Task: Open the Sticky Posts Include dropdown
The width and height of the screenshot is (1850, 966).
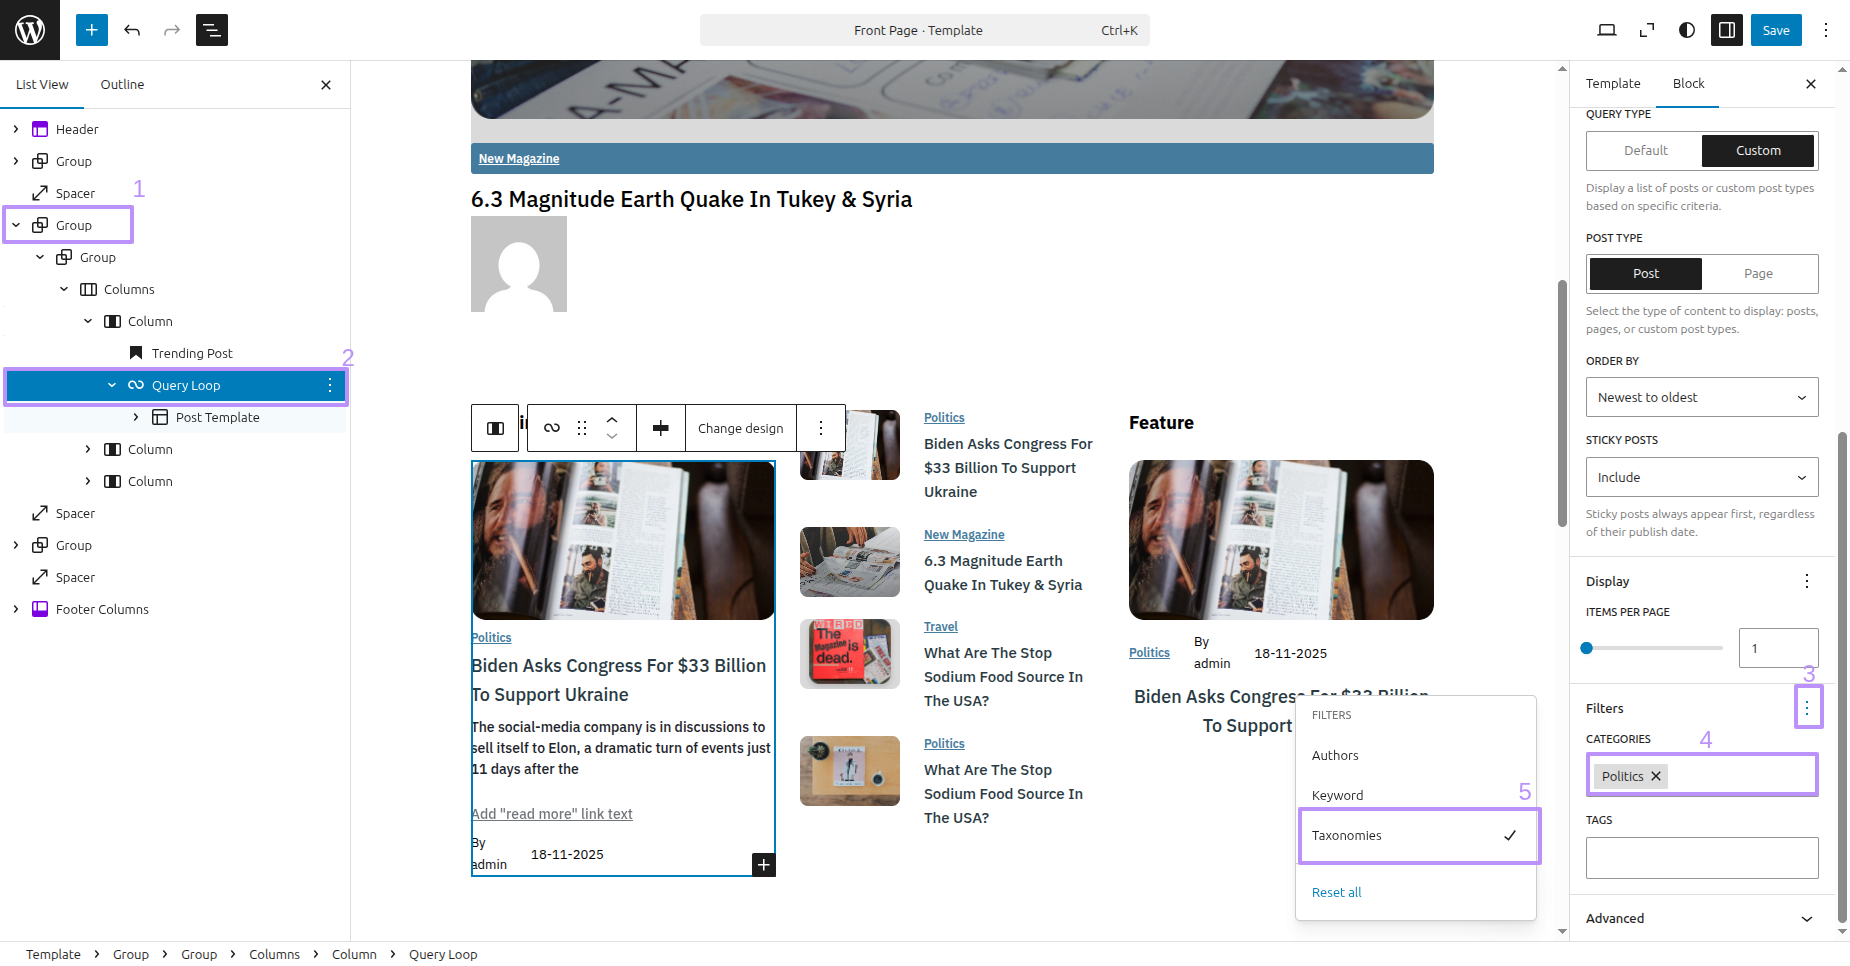Action: click(1701, 478)
